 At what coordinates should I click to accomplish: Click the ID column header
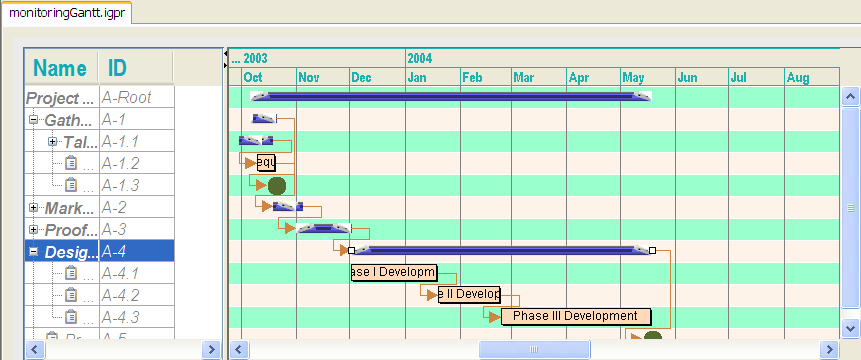click(136, 68)
